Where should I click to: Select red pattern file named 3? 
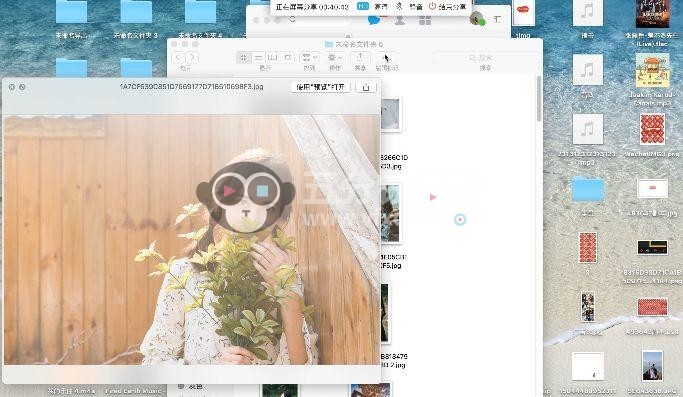point(588,248)
